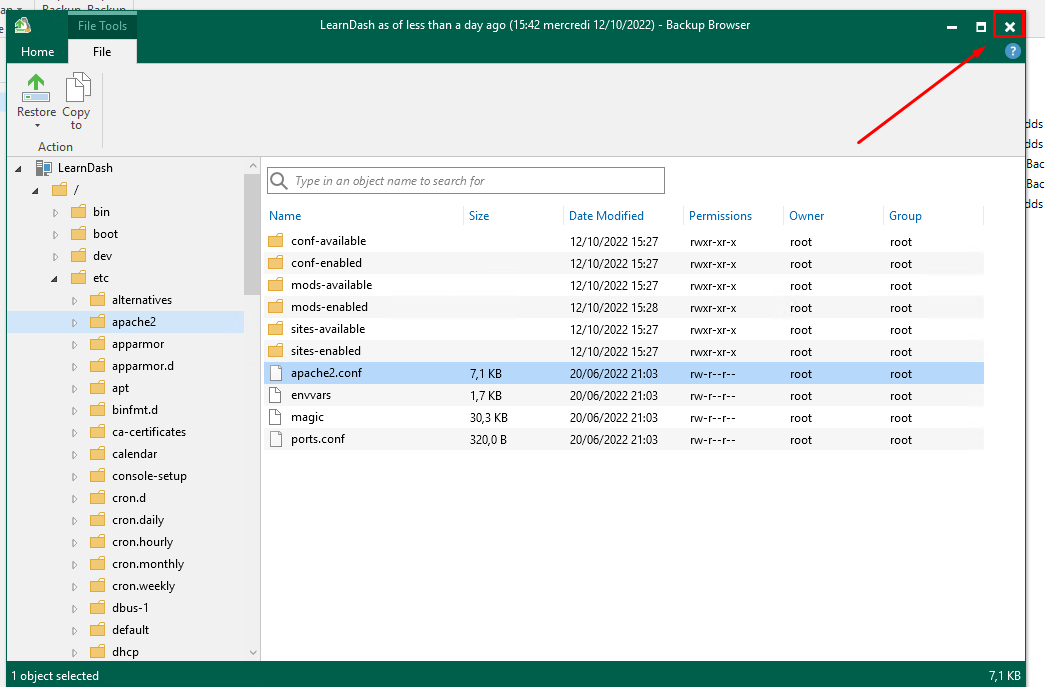Select the default tree item

pyautogui.click(x=131, y=630)
